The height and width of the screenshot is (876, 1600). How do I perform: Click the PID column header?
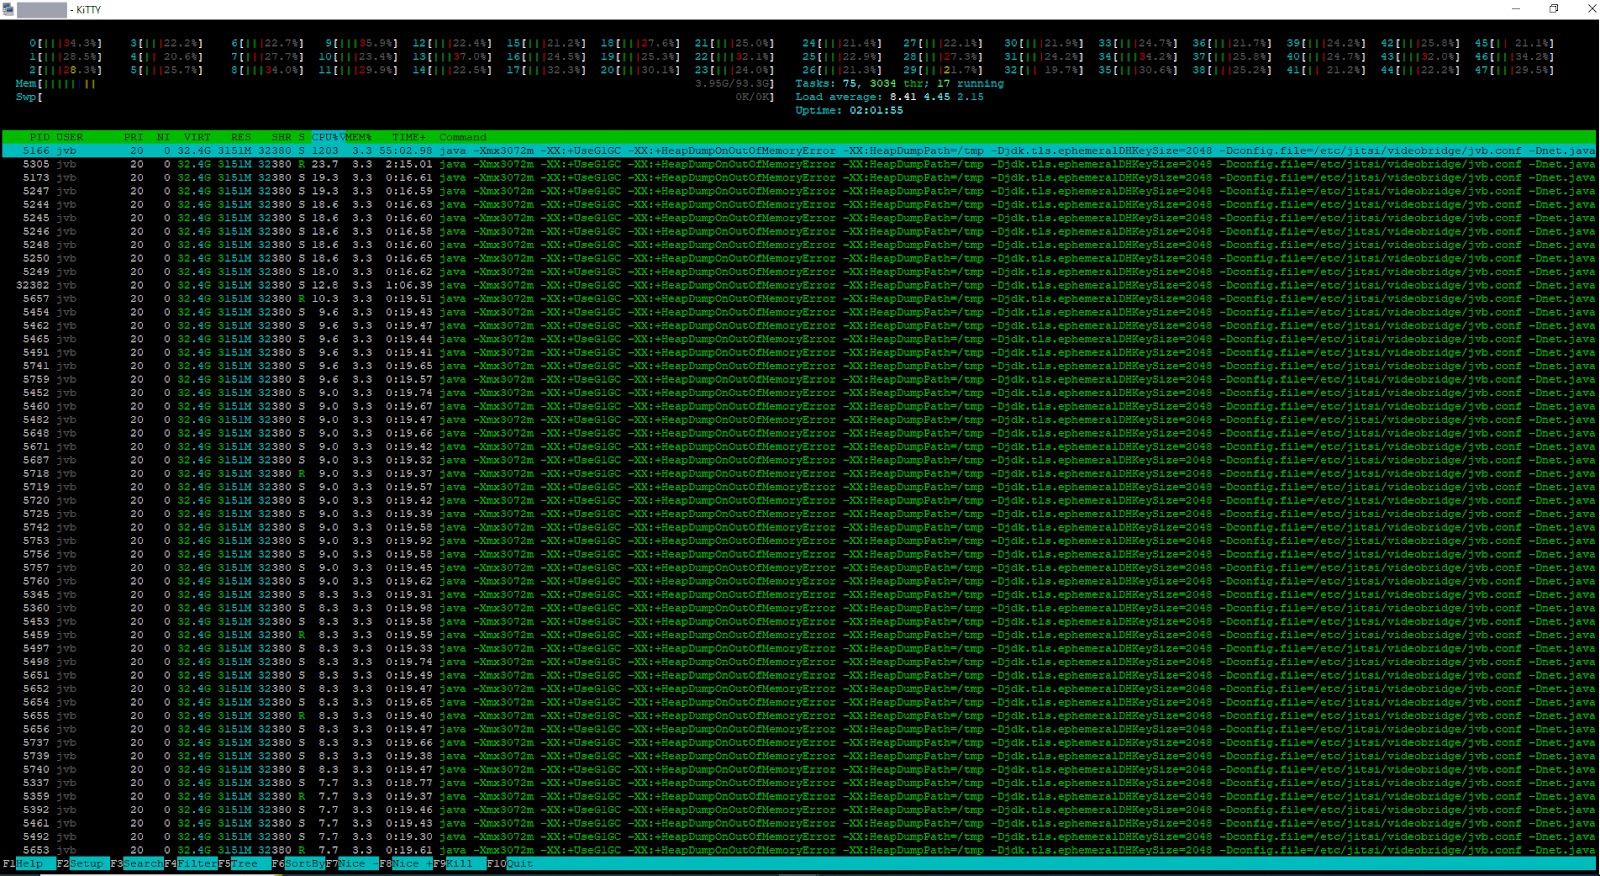tap(39, 137)
